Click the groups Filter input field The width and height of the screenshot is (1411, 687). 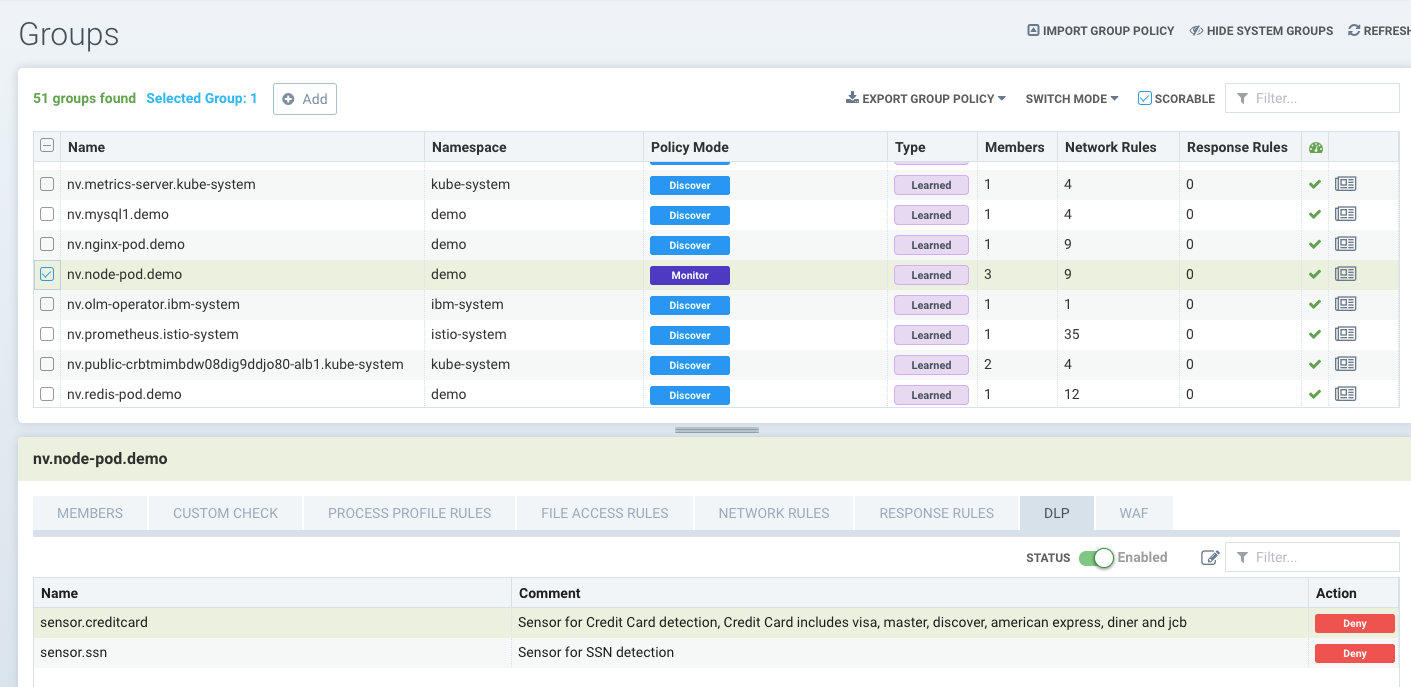[x=1322, y=98]
